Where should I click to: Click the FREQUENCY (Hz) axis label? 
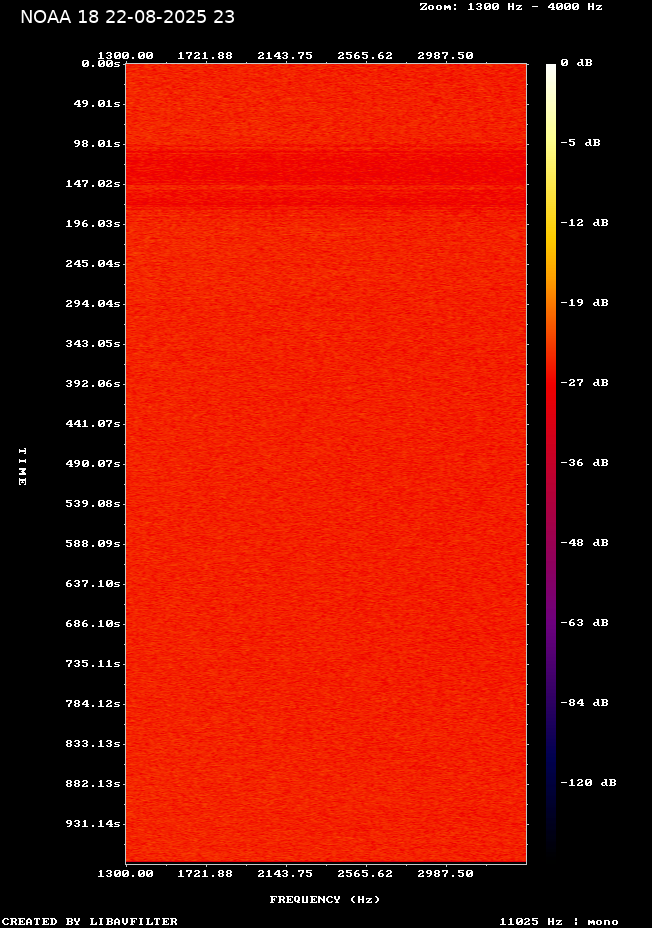point(325,900)
